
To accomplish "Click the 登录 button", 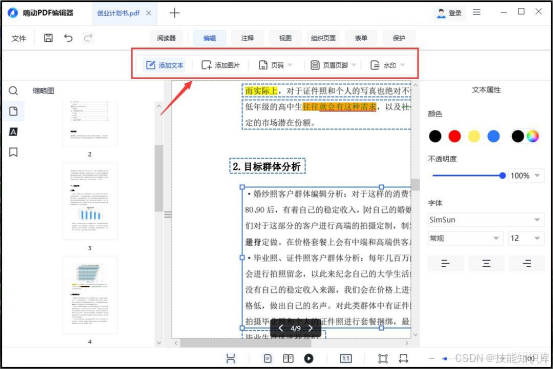I will point(449,13).
